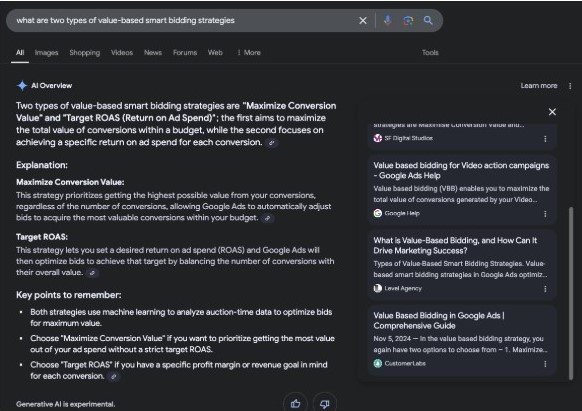This screenshot has width=582, height=411.
Task: Open Google Lens image search icon
Action: tap(408, 20)
